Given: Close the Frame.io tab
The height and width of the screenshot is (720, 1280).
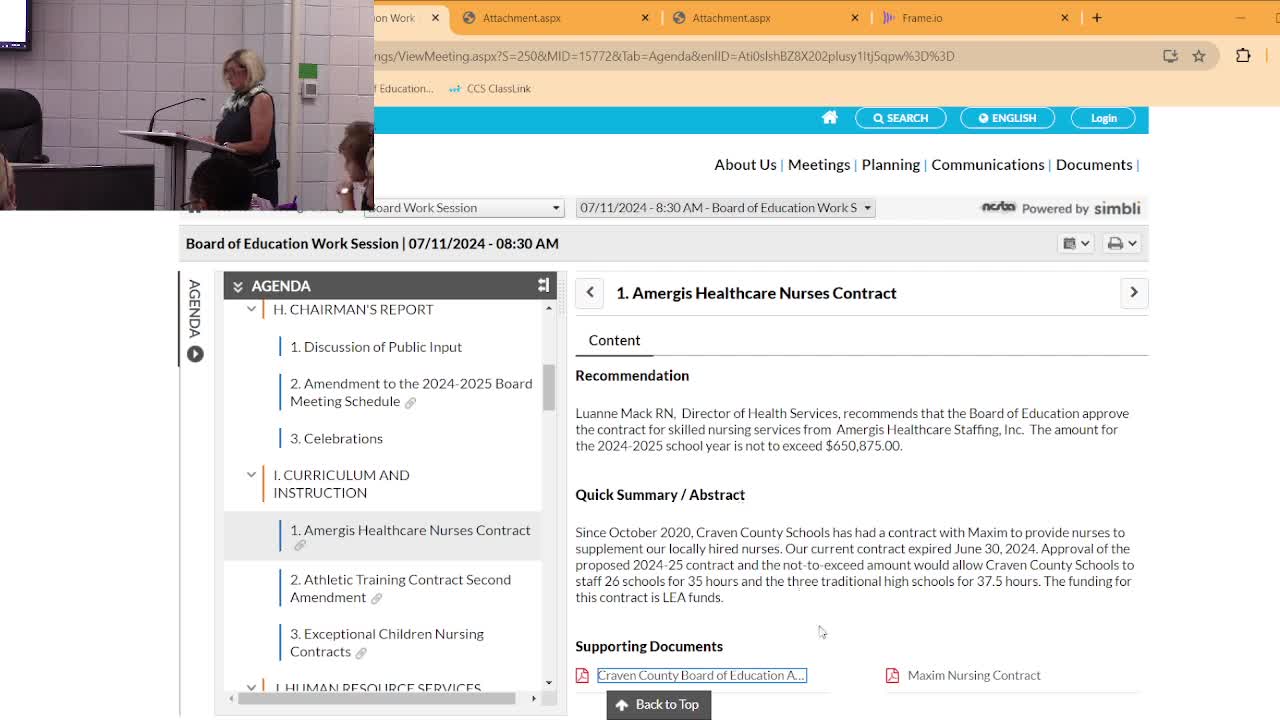Looking at the screenshot, I should 1065,18.
